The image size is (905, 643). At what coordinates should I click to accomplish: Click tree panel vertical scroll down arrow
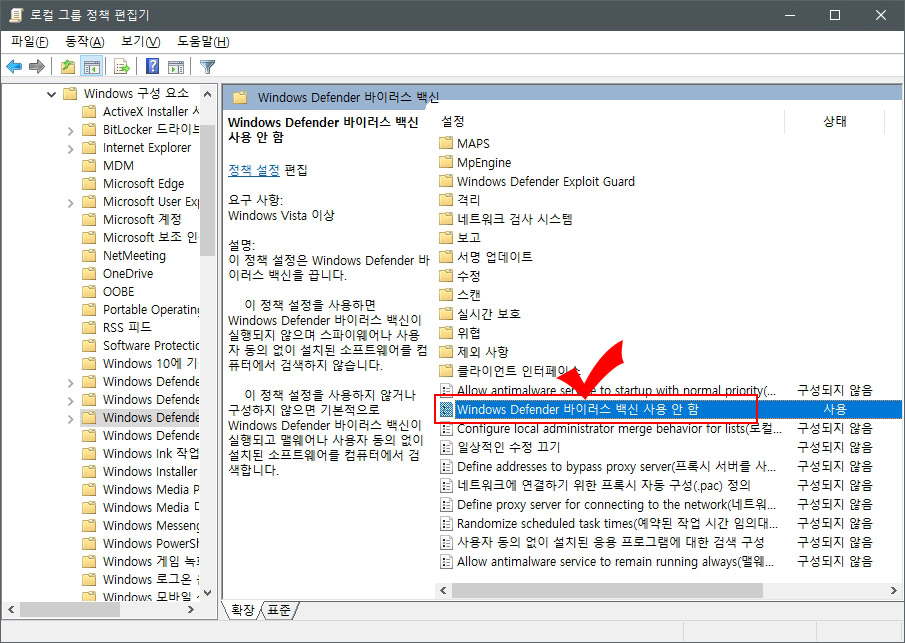coord(208,593)
